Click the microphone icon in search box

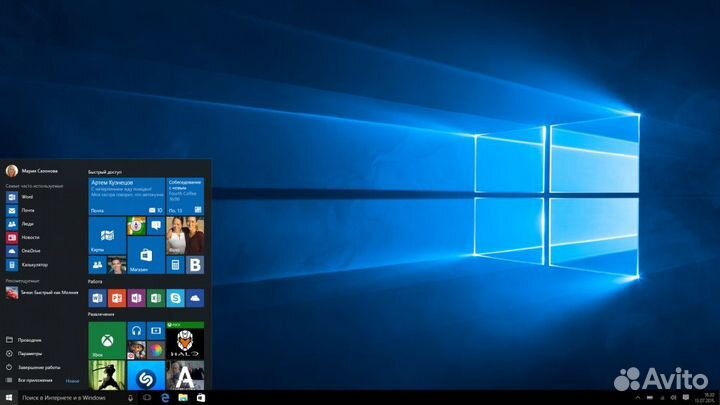click(x=130, y=398)
